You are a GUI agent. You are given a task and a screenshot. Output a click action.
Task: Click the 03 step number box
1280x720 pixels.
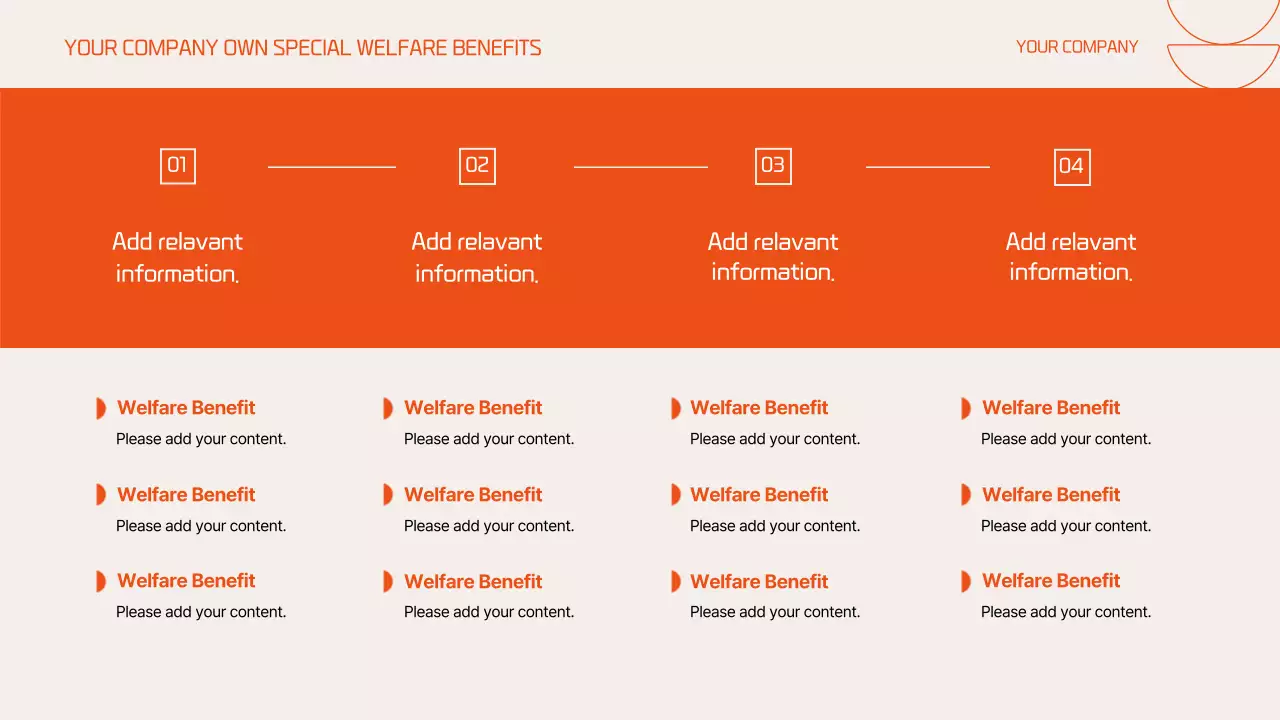coord(773,166)
